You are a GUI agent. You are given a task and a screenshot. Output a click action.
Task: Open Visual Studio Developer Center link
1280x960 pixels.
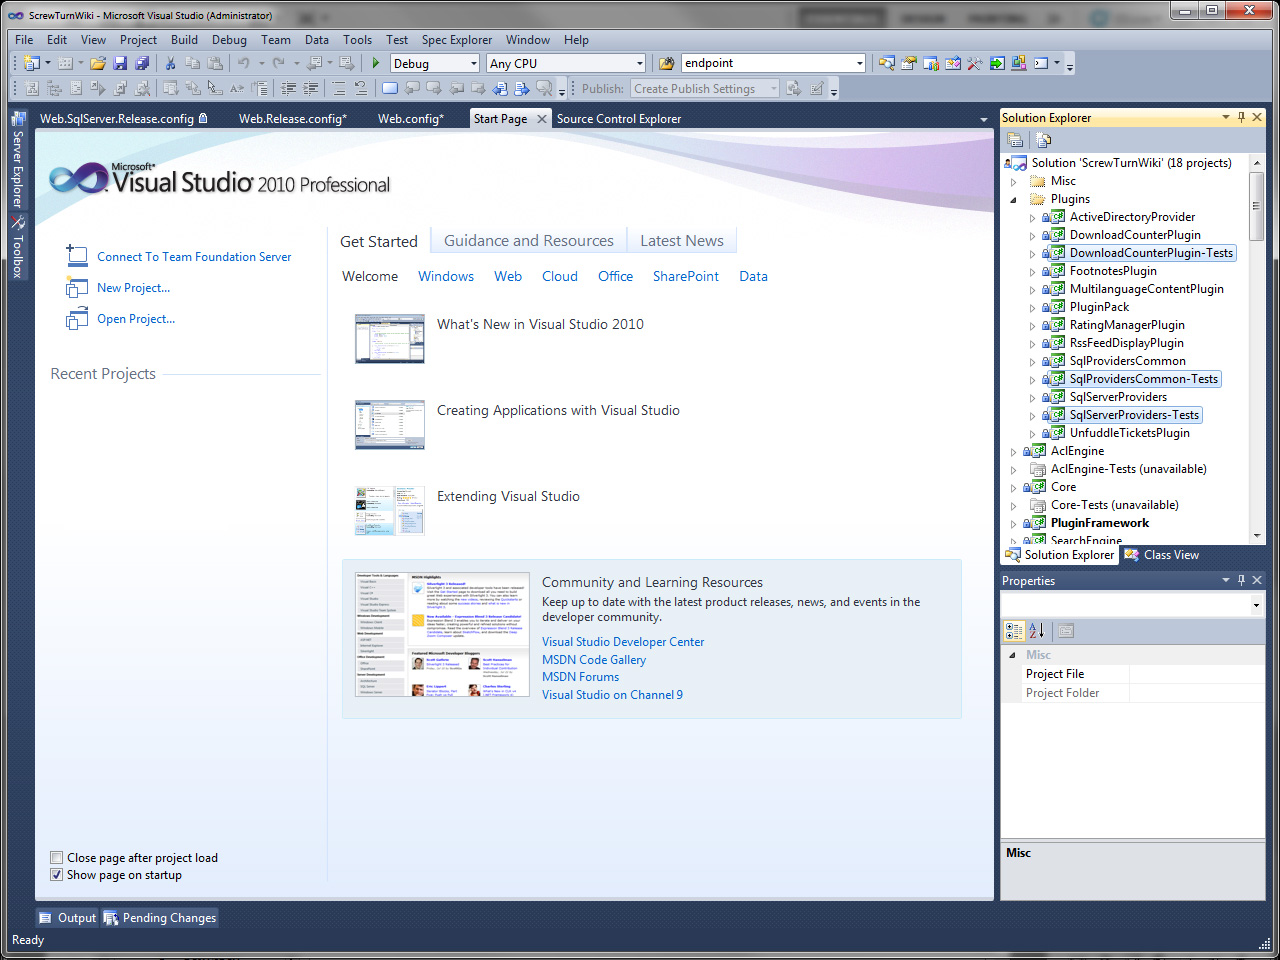click(623, 642)
